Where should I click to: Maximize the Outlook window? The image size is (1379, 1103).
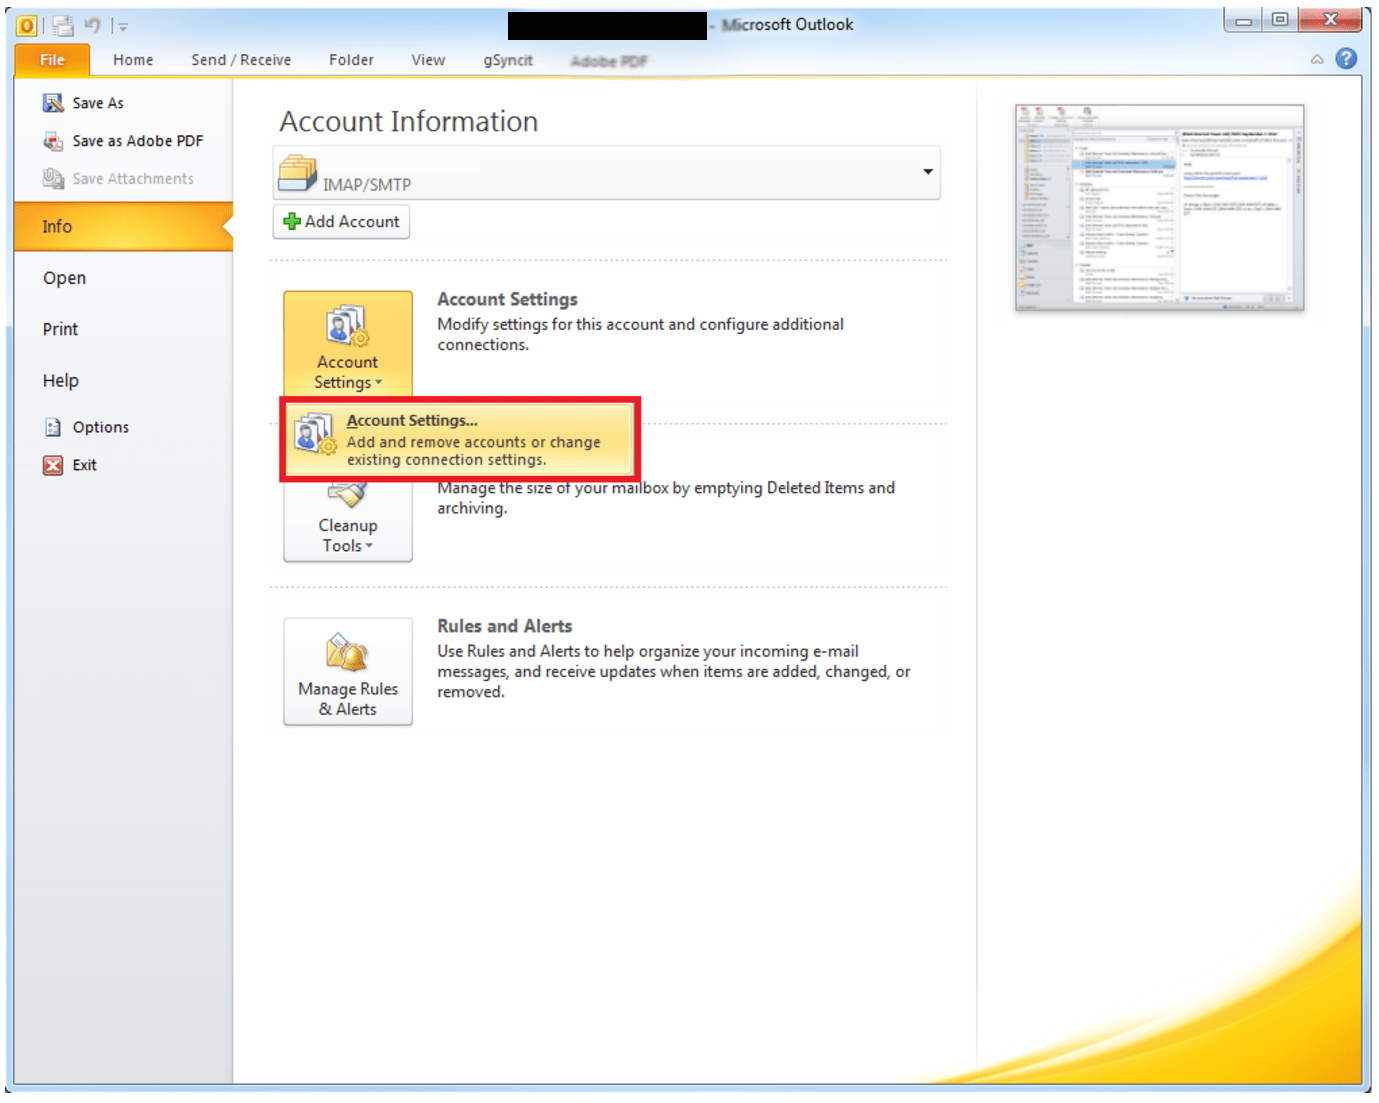(1280, 20)
